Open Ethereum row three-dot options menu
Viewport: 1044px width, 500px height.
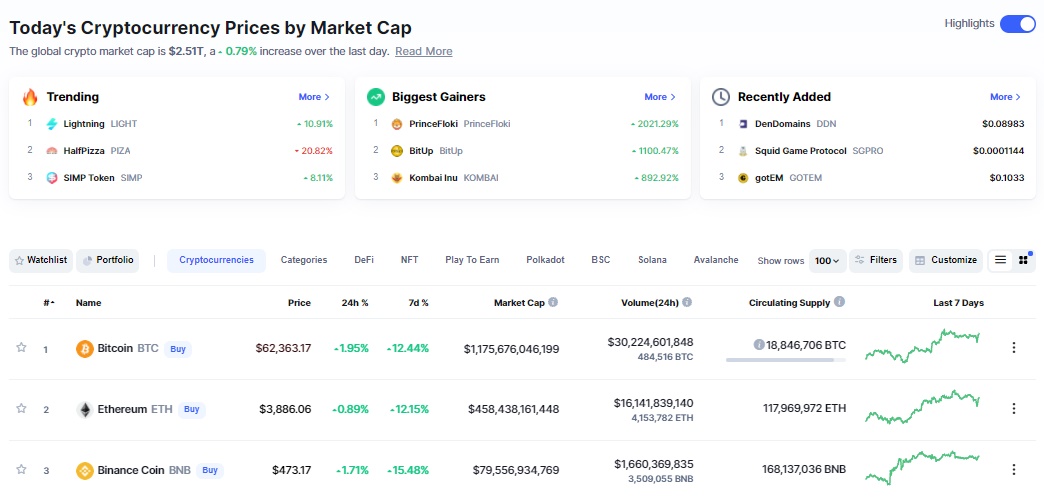click(1014, 409)
